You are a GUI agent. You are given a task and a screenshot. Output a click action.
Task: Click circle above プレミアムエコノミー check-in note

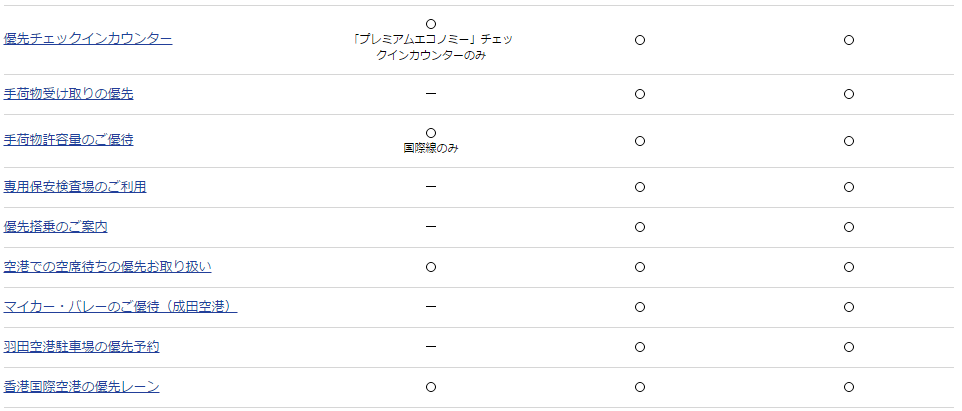click(431, 24)
